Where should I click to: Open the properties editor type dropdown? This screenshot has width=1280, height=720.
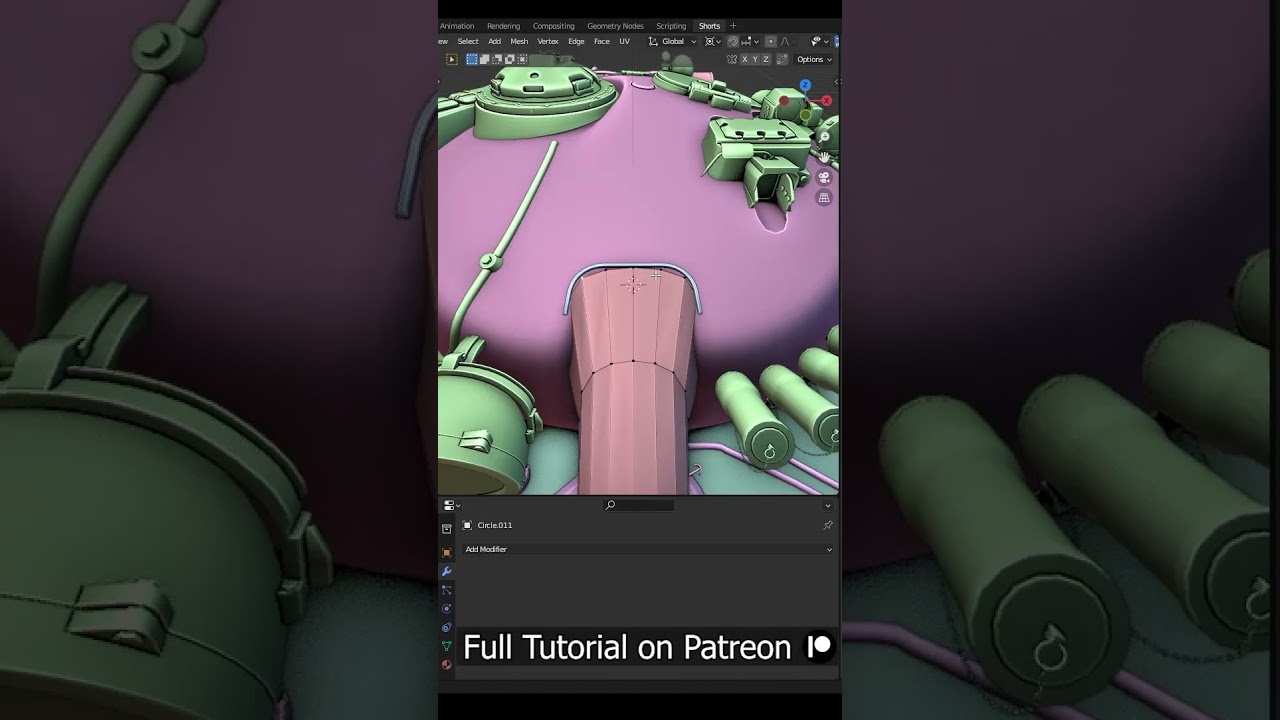point(452,505)
